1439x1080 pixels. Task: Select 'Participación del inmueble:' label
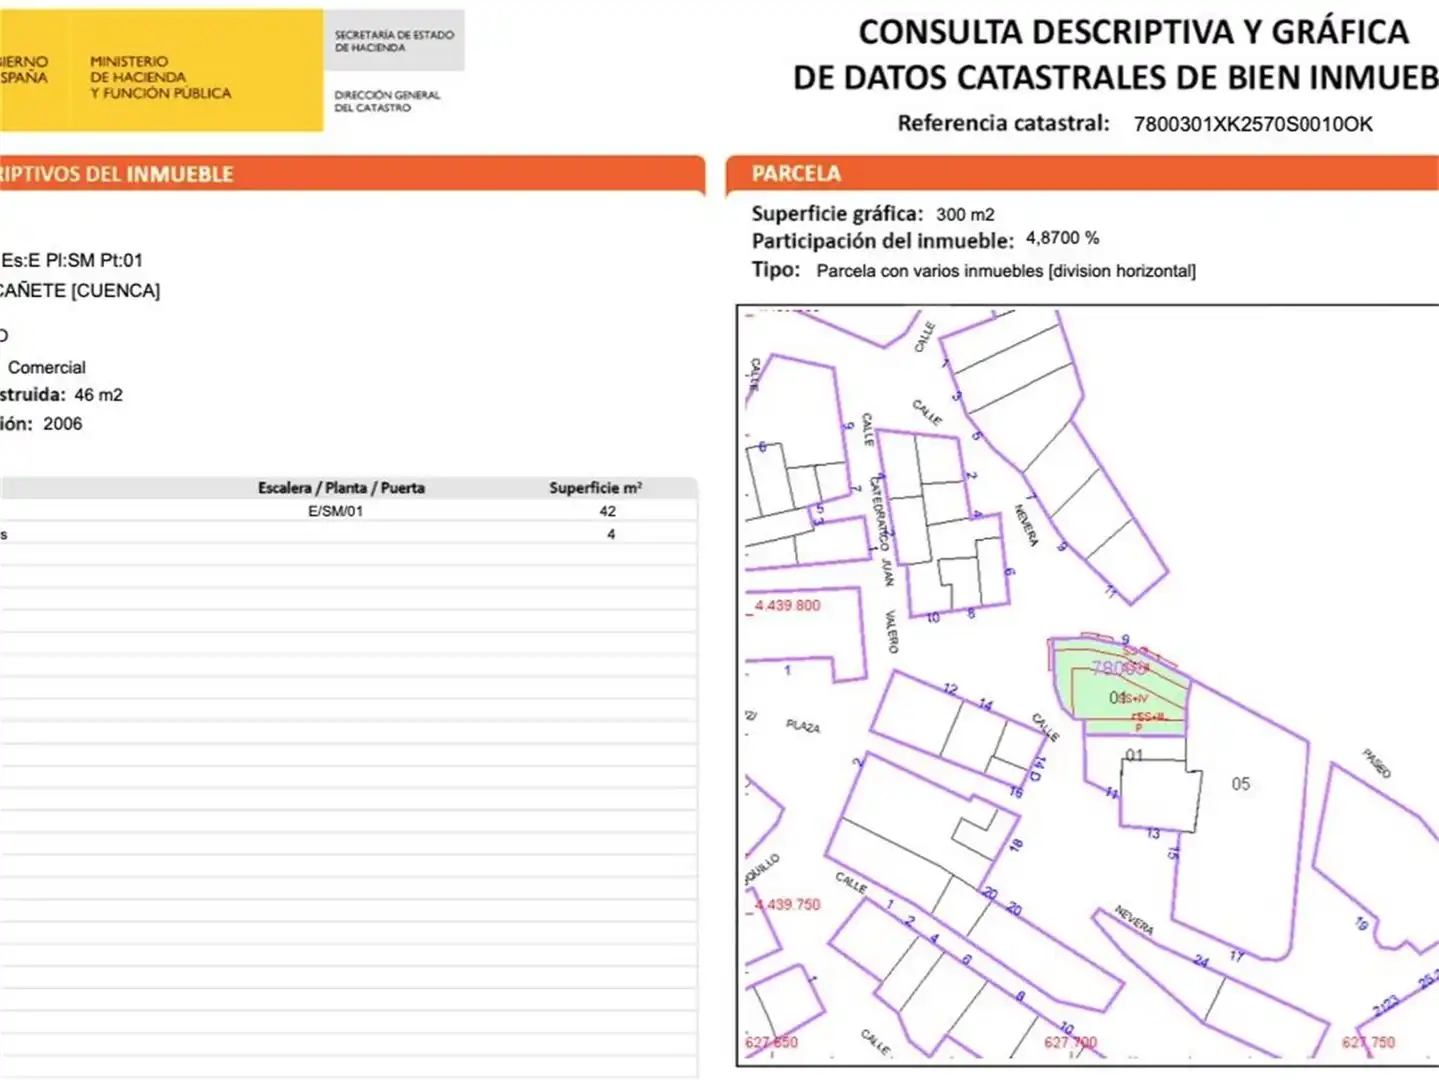883,240
